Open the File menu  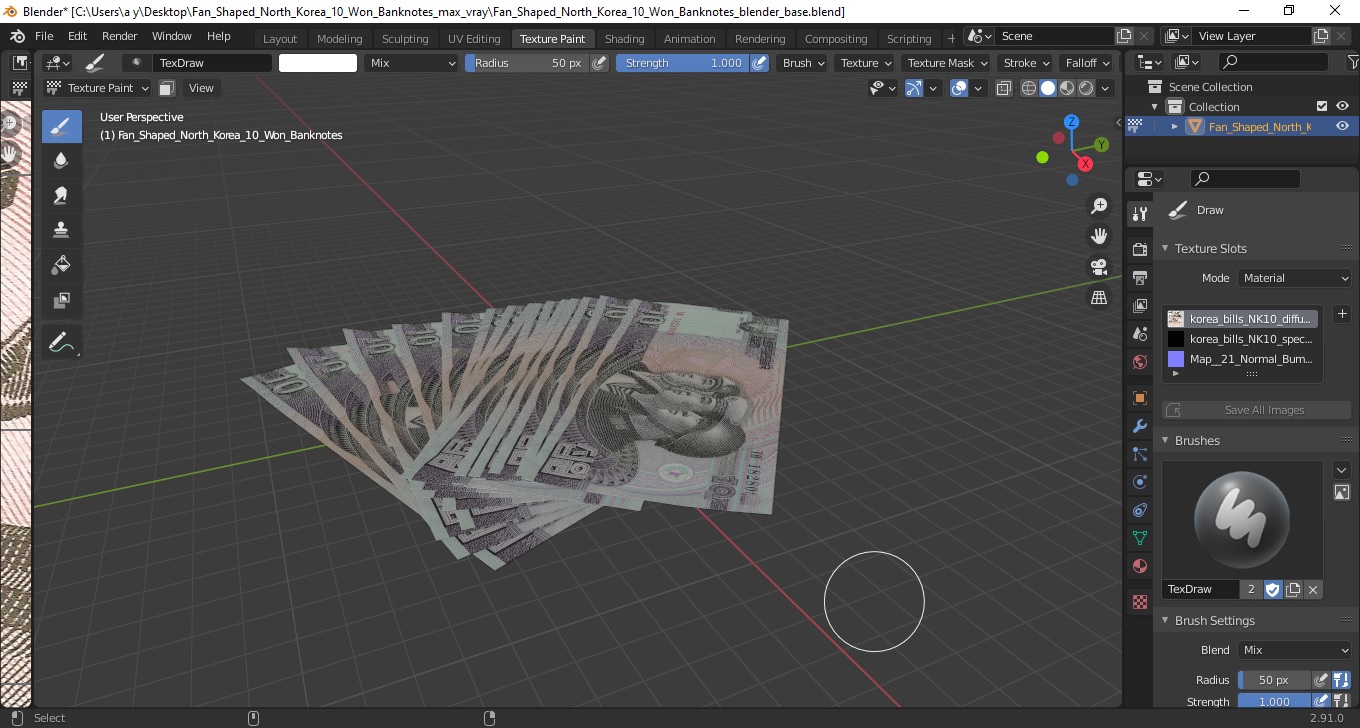point(44,36)
